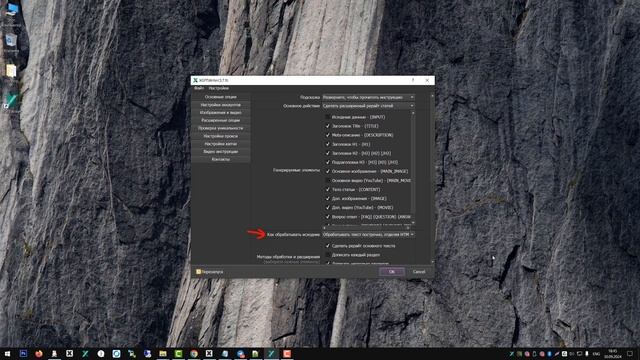Switch to Настройки аккаунтов tab
This screenshot has width=640, height=360.
point(220,105)
